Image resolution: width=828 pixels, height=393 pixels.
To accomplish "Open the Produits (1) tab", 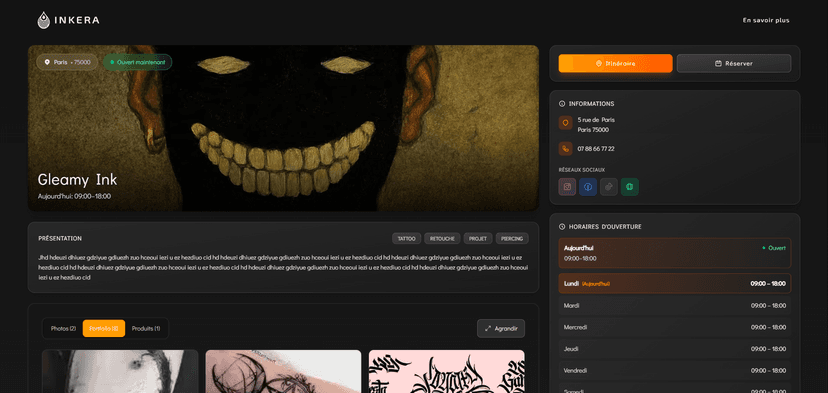I will tap(146, 329).
